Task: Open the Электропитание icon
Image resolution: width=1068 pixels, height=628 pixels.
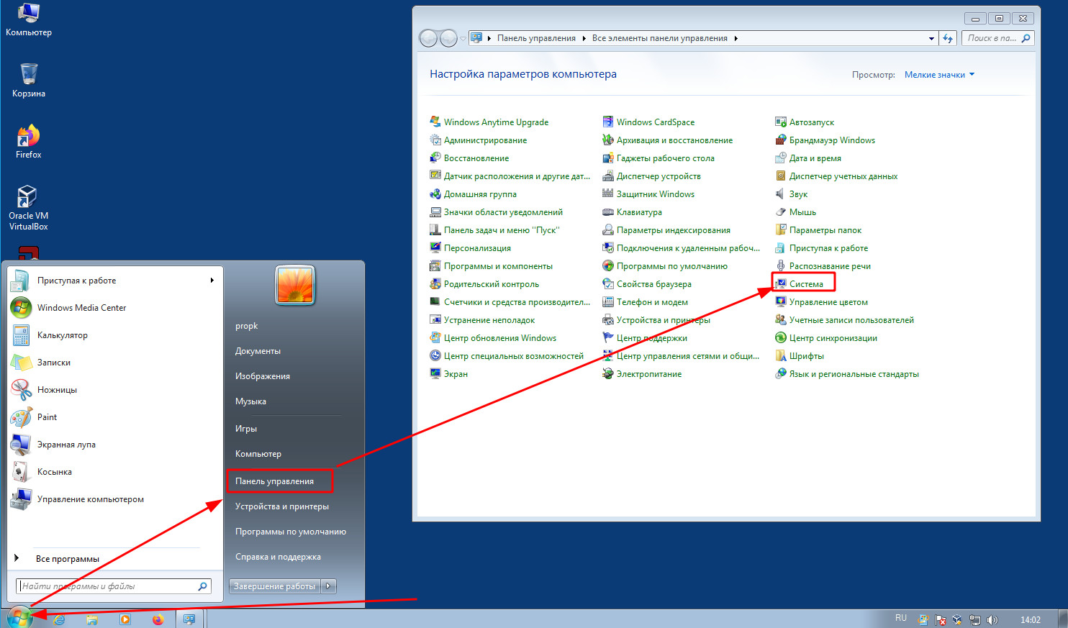Action: 608,374
